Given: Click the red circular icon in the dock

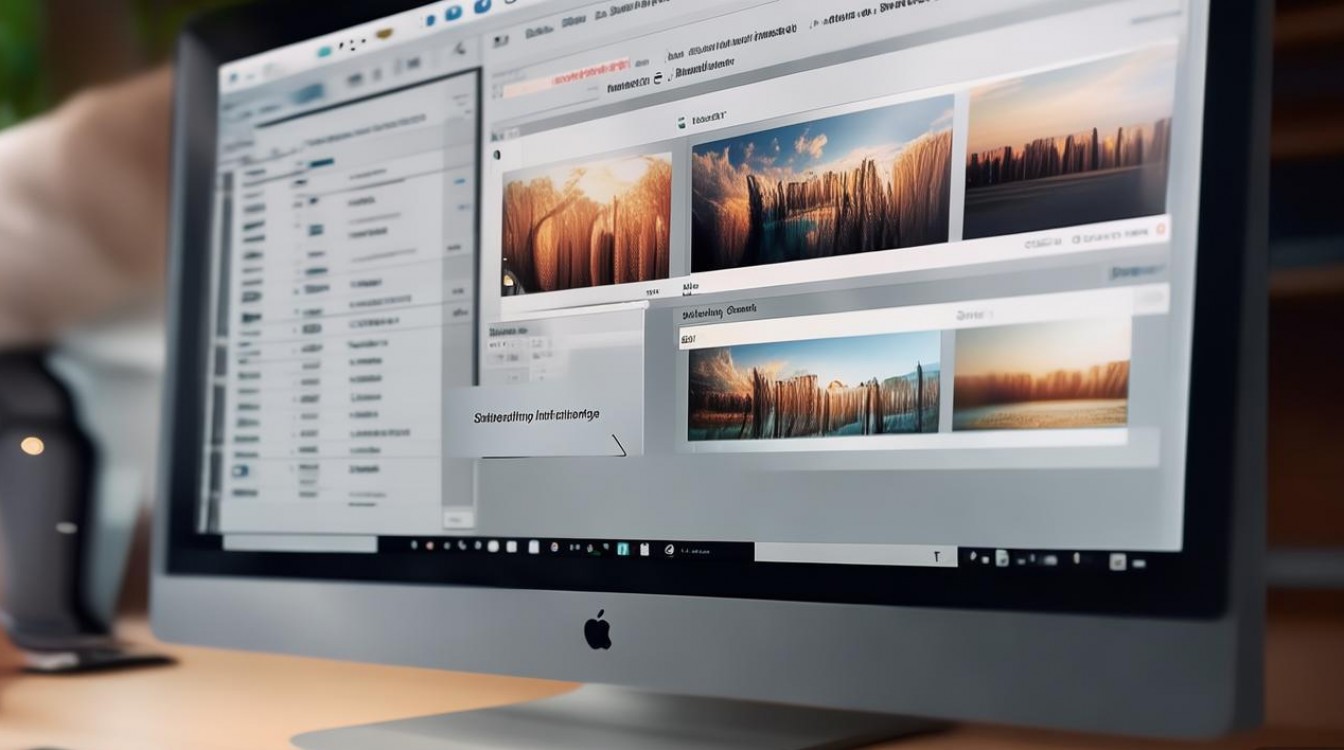Looking at the screenshot, I should point(430,545).
